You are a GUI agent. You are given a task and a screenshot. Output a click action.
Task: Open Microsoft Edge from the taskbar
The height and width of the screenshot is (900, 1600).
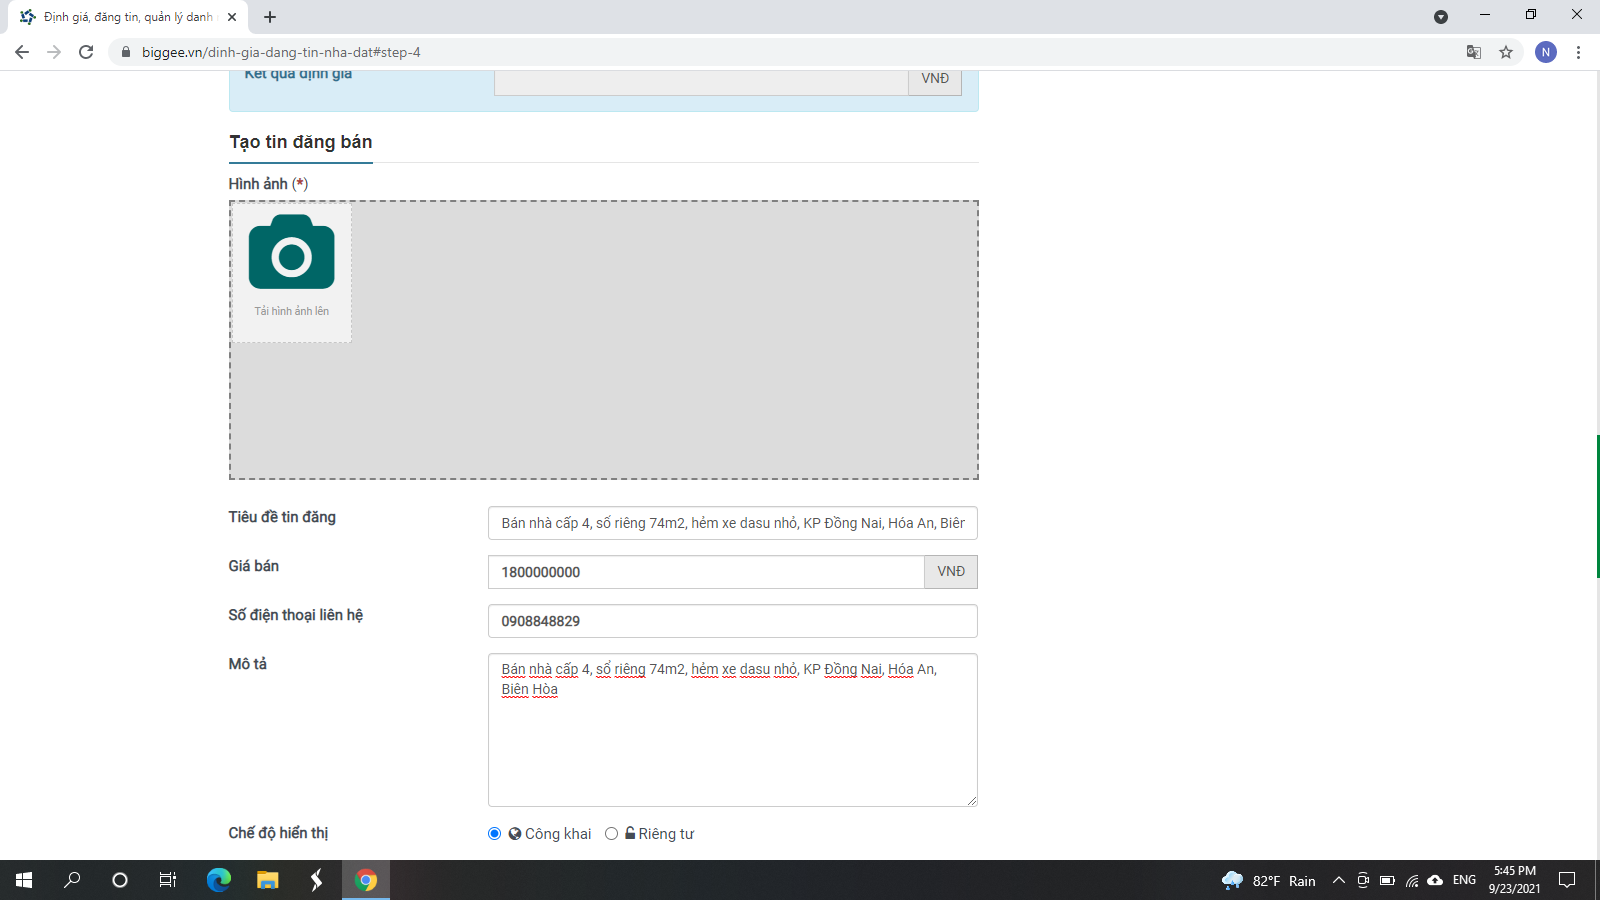tap(218, 880)
